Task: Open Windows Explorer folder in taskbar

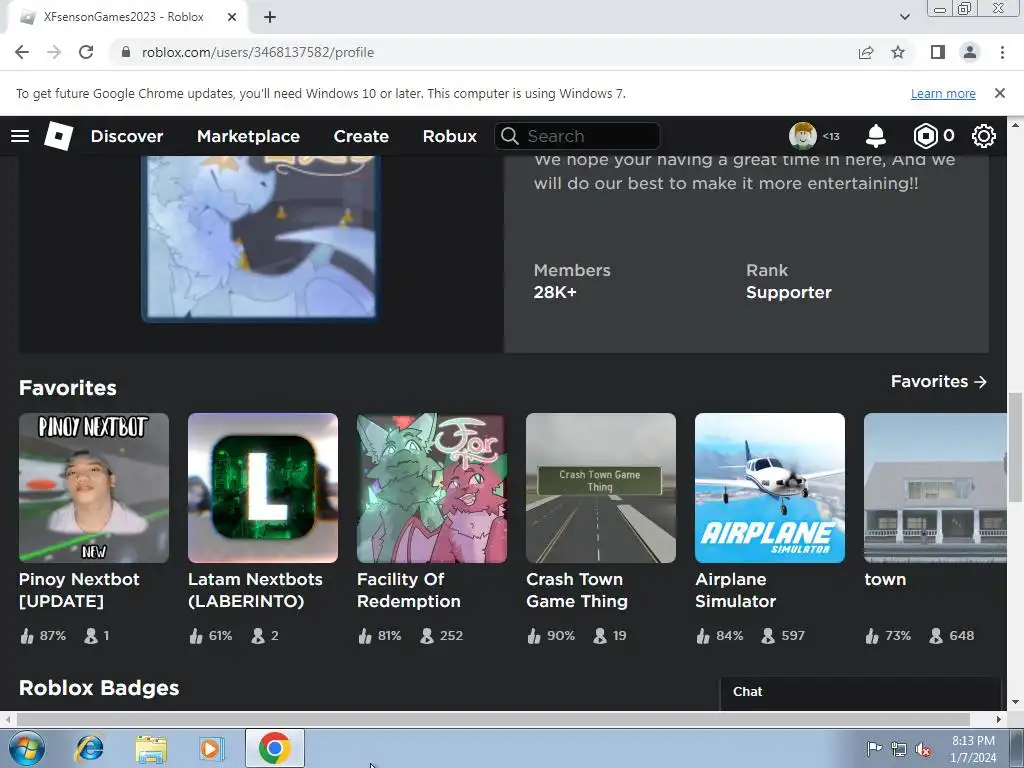Action: point(151,749)
